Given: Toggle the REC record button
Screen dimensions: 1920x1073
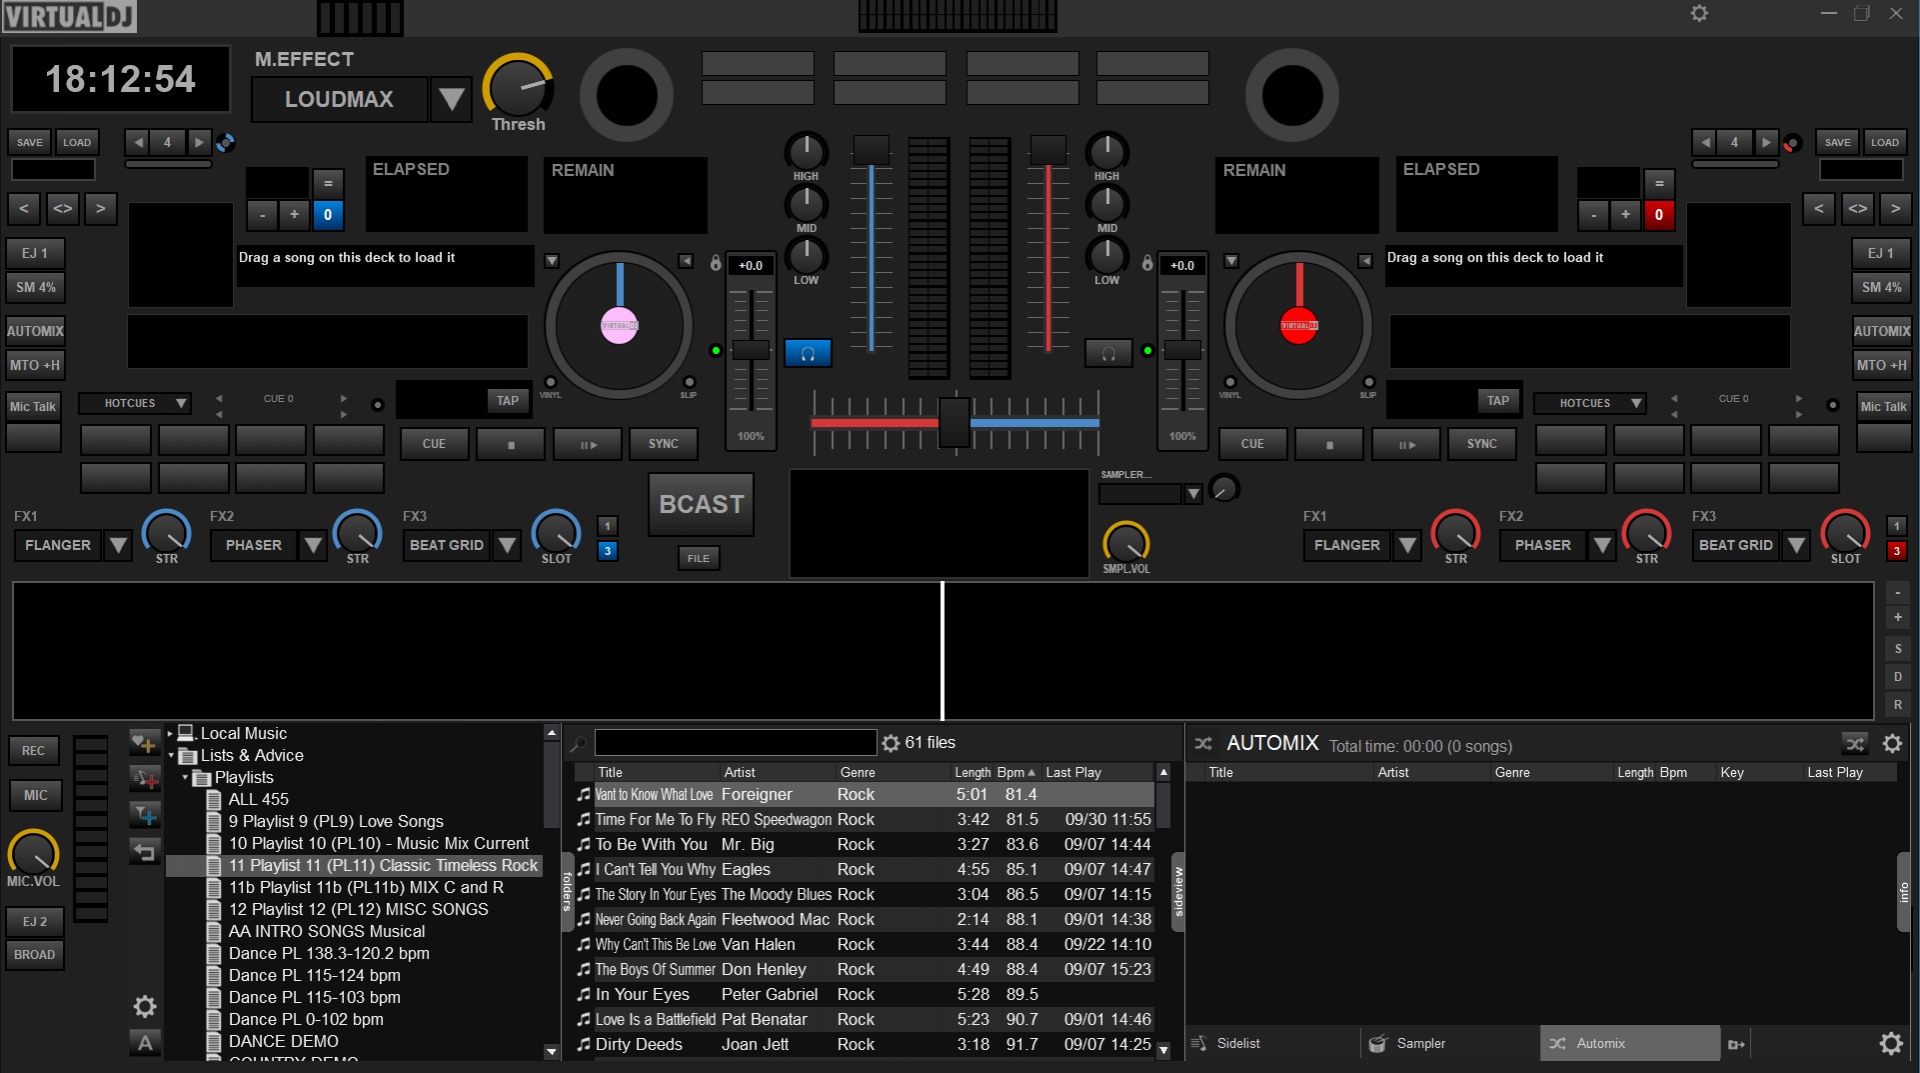Looking at the screenshot, I should (x=33, y=750).
